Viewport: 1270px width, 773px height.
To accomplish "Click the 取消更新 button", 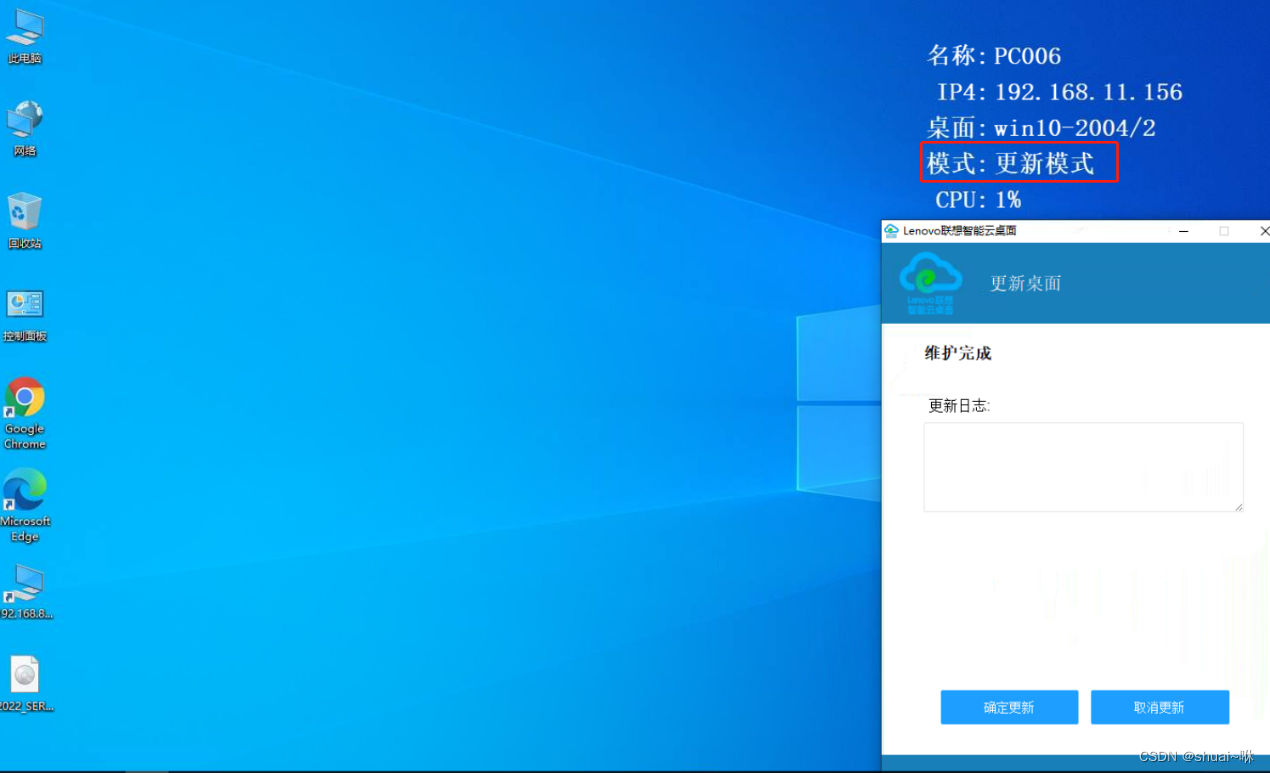I will pos(1159,707).
